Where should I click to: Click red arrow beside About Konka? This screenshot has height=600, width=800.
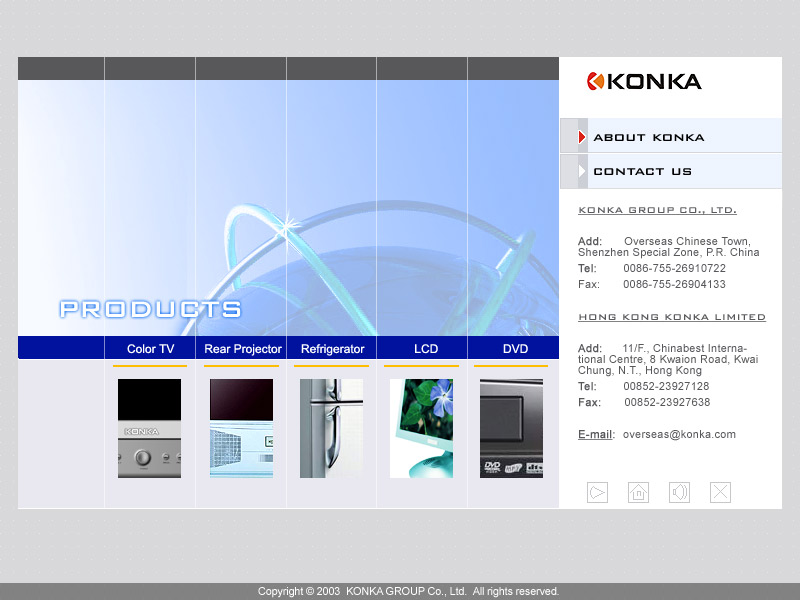tap(582, 137)
